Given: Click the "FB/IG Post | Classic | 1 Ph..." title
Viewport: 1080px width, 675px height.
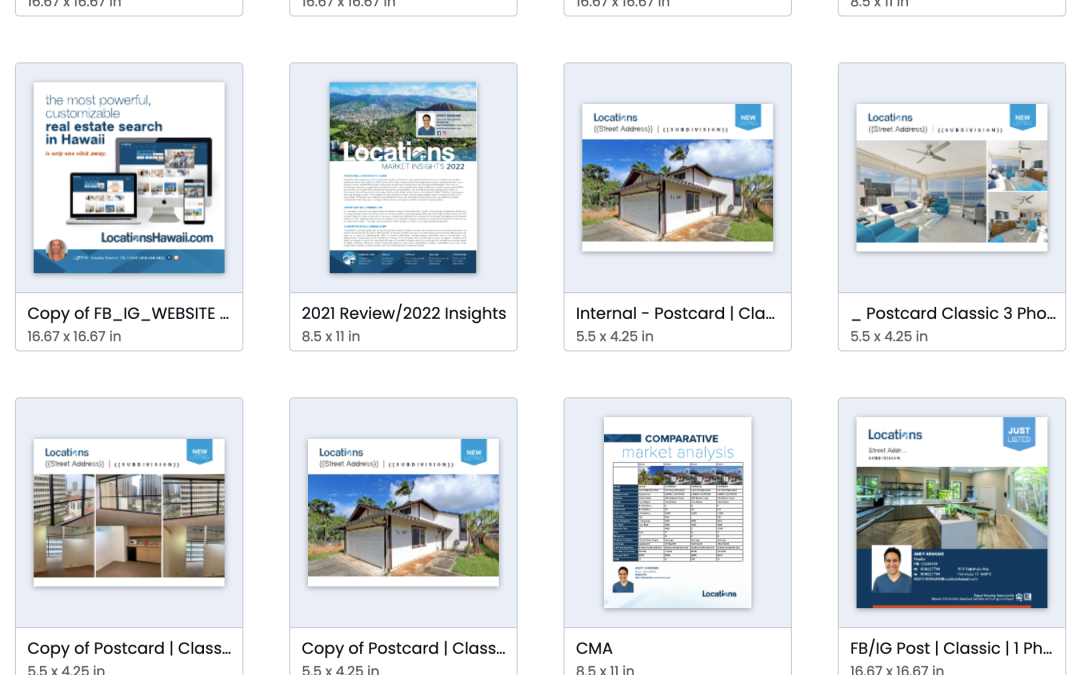Looking at the screenshot, I should pos(951,648).
